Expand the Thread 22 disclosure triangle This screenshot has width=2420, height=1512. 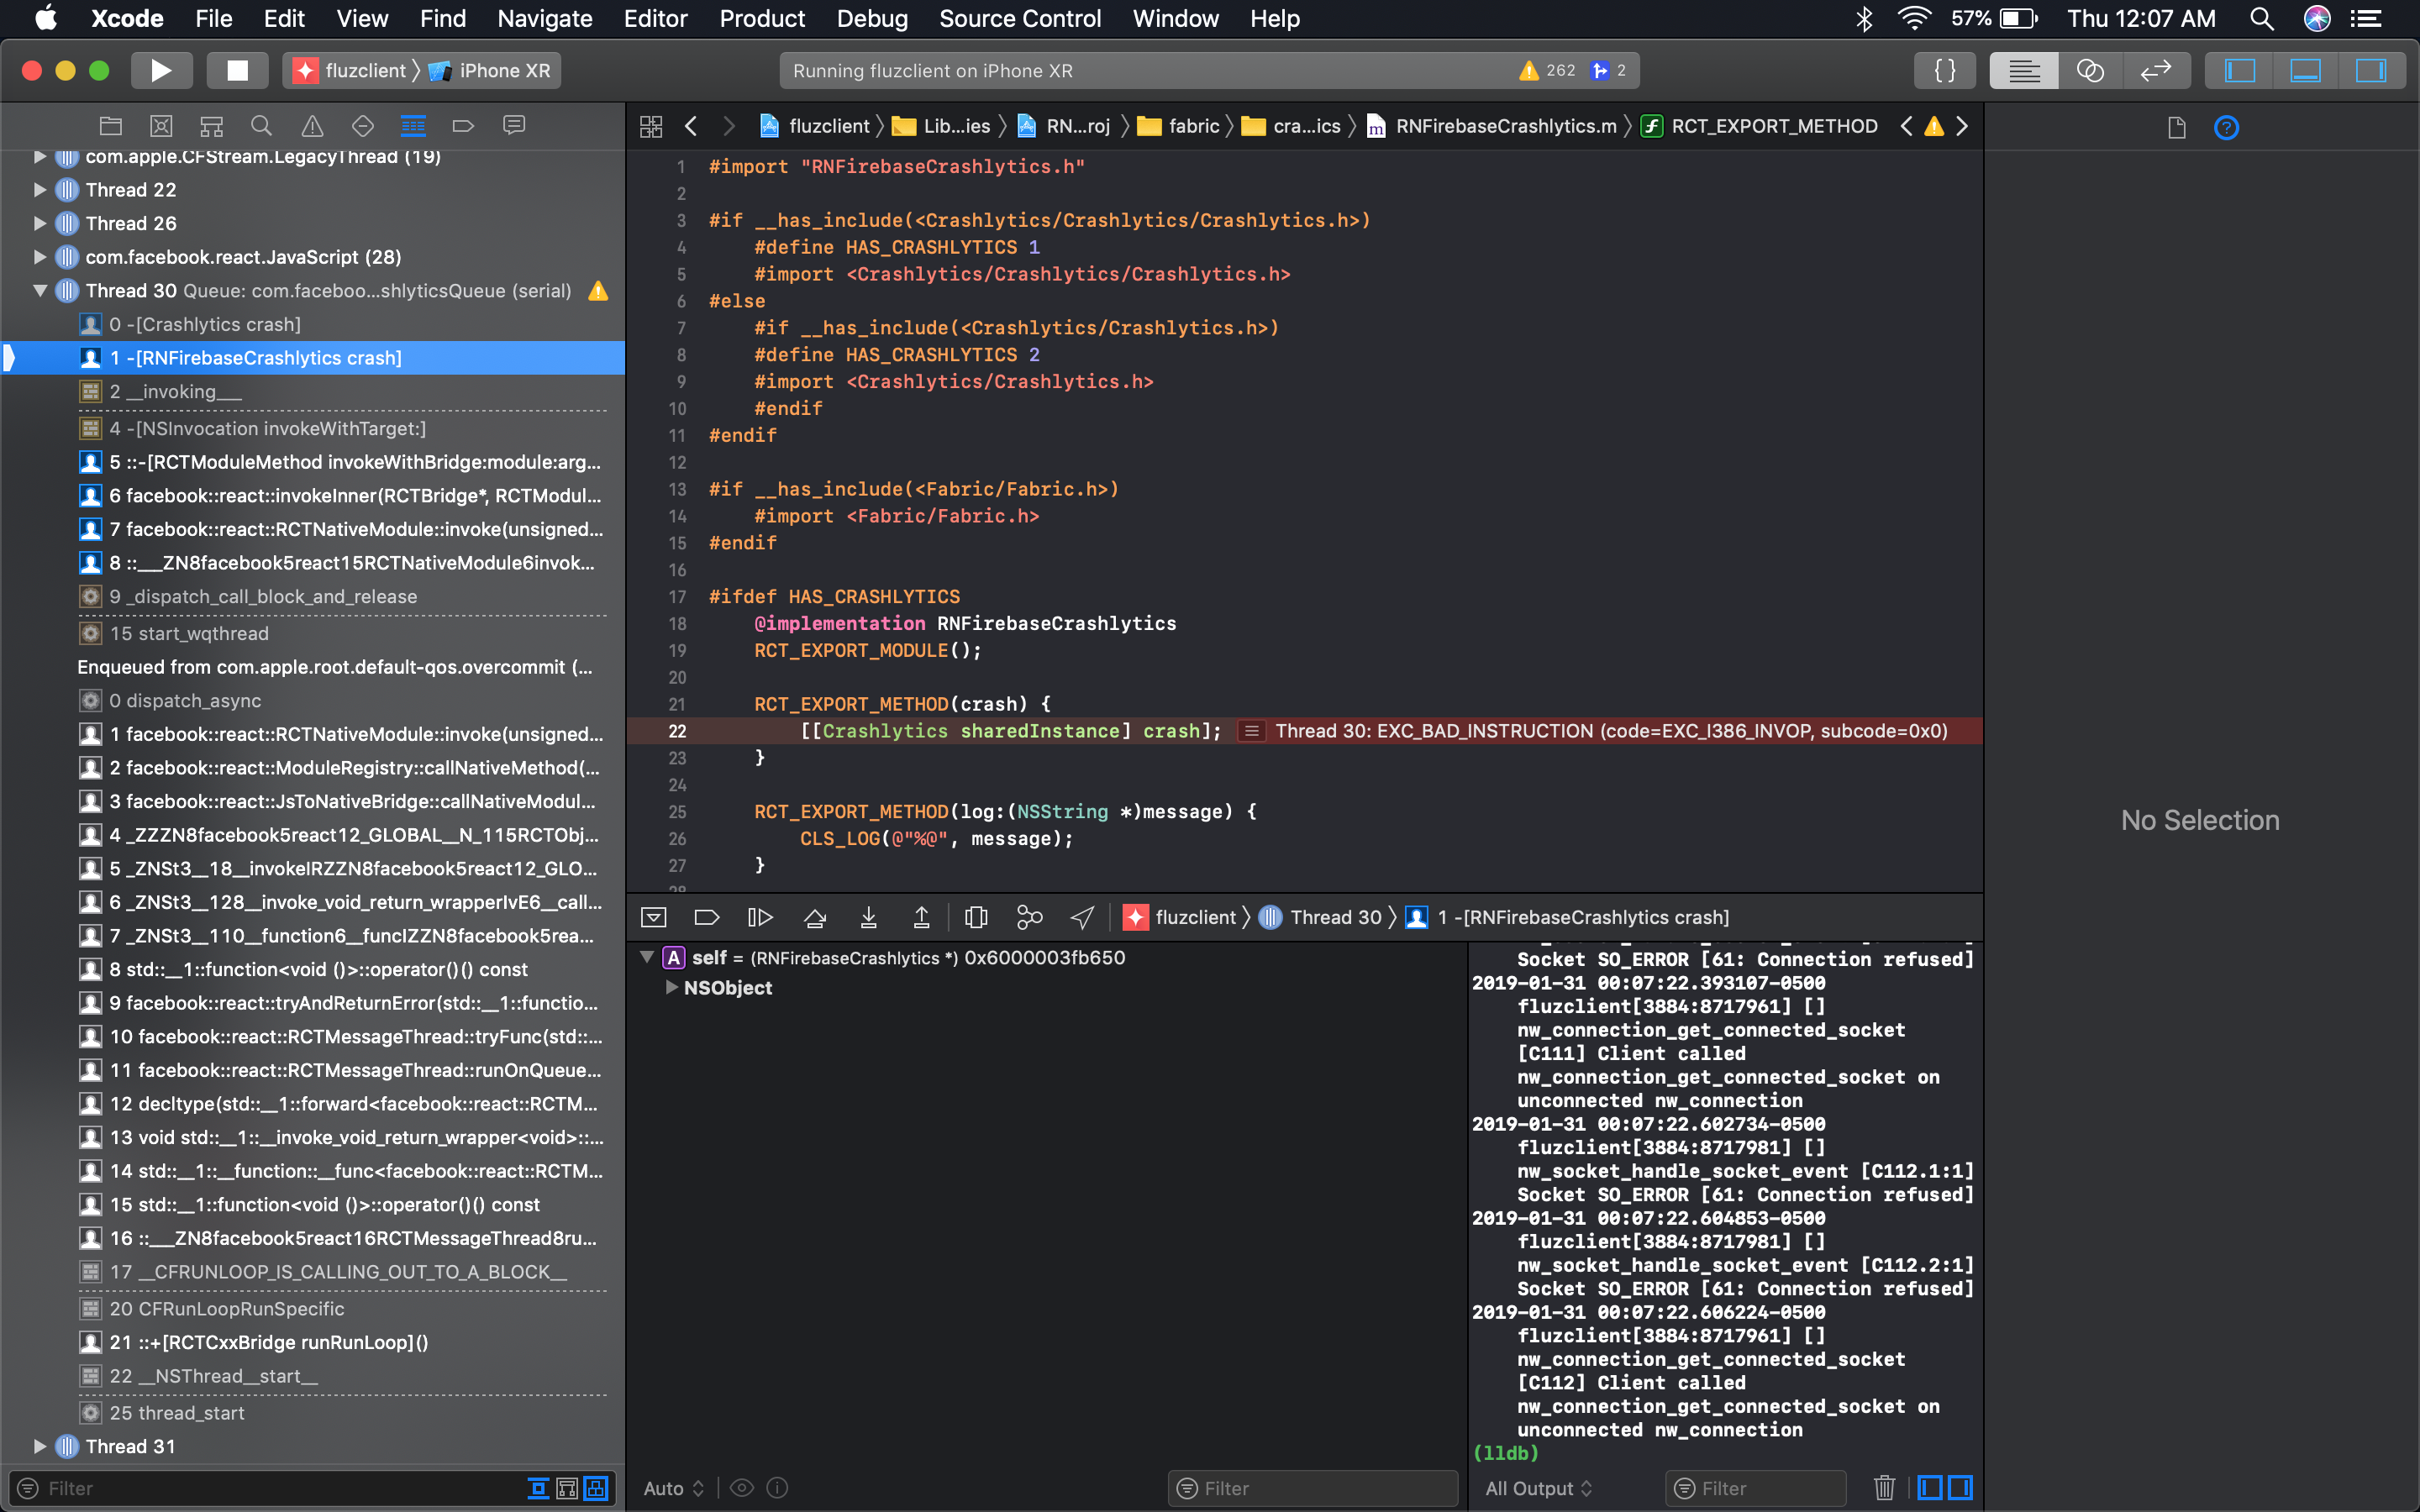(40, 190)
